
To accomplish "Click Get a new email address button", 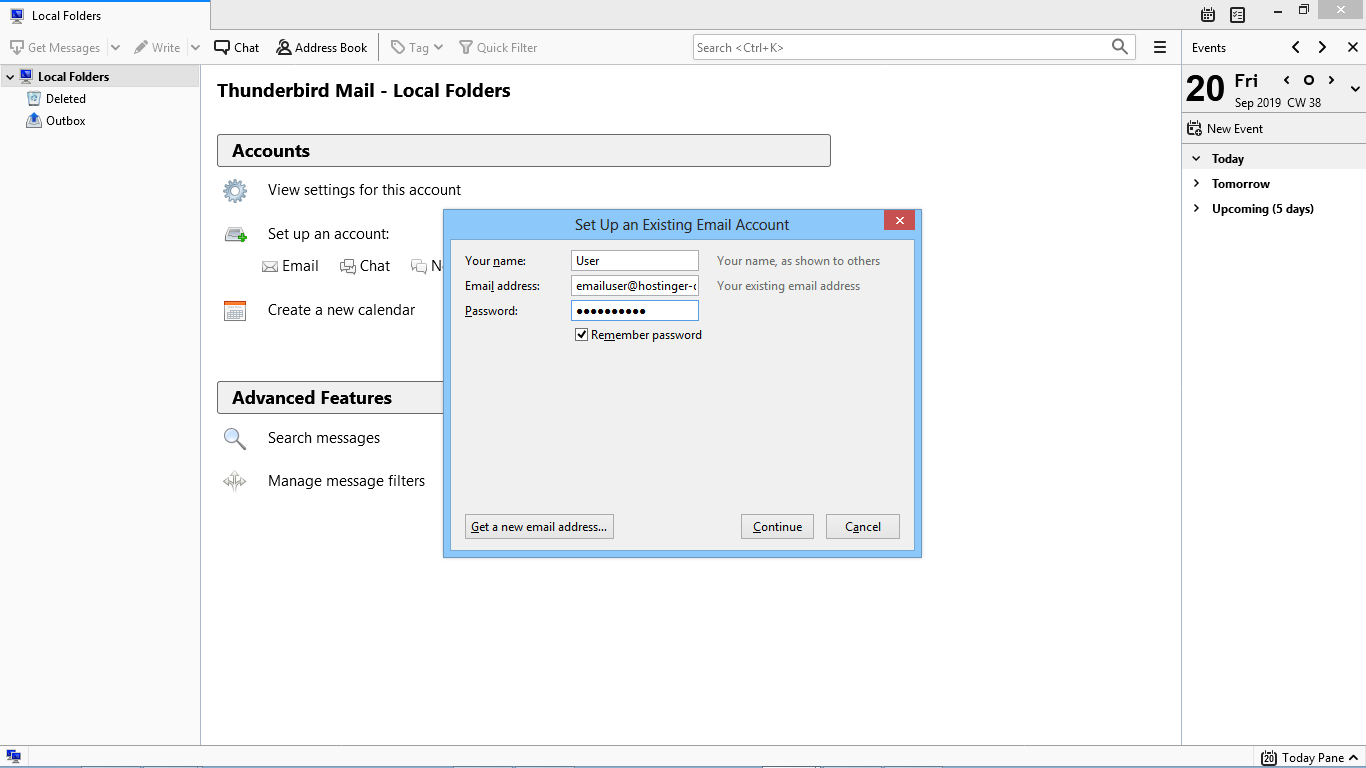I will coord(539,527).
